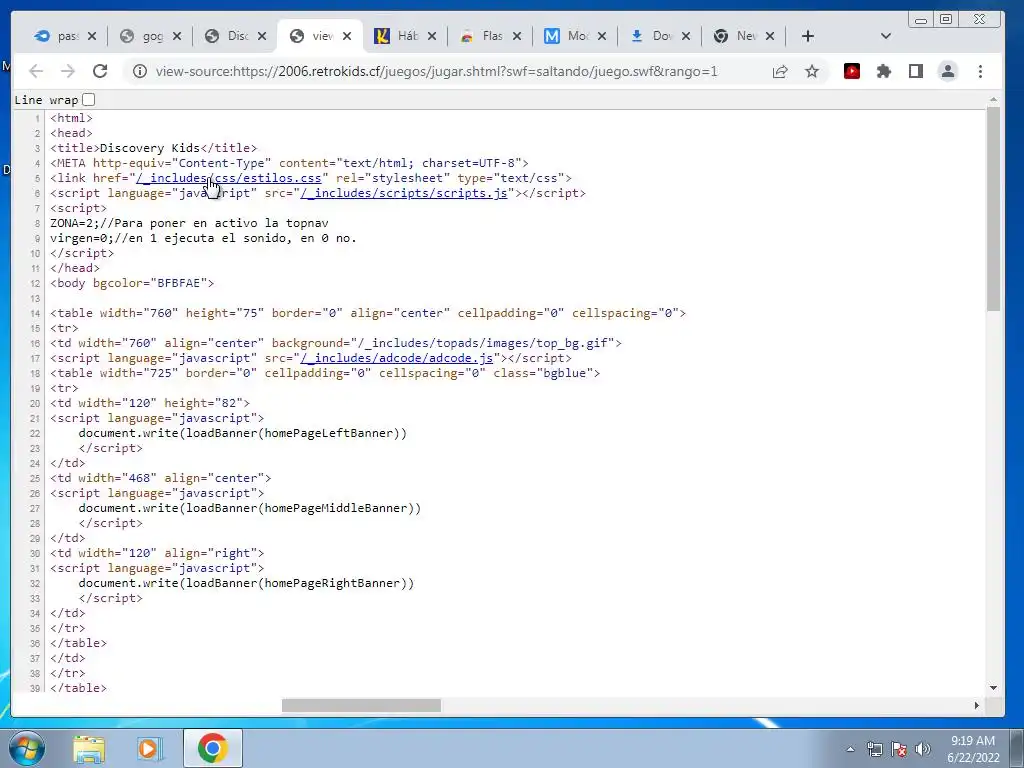Show hidden system tray icons

click(x=850, y=749)
